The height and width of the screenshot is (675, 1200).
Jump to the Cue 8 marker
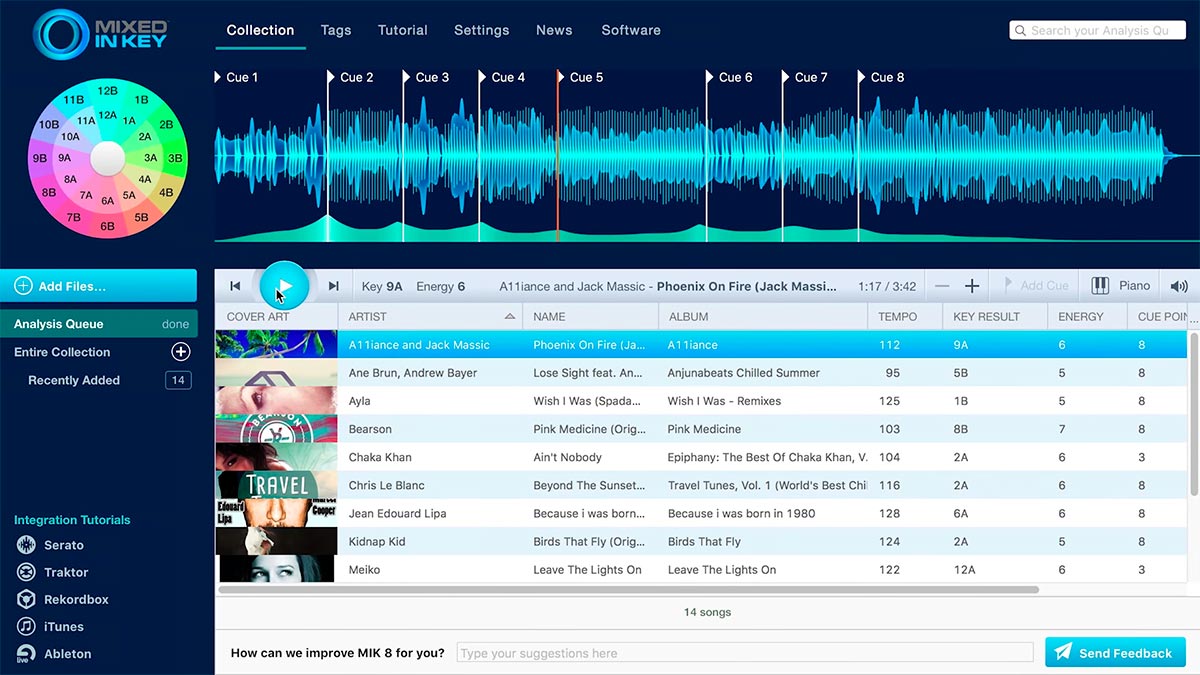tap(882, 77)
